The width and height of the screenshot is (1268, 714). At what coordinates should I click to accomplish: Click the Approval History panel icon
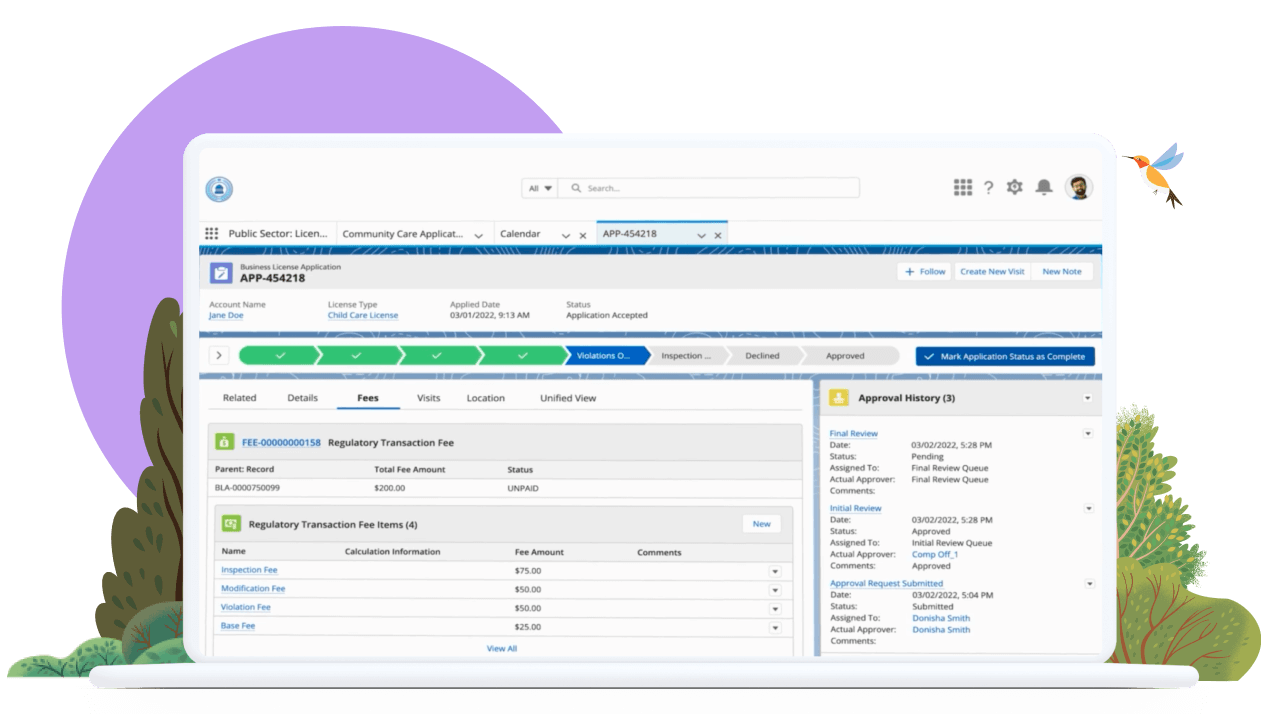[x=838, y=398]
